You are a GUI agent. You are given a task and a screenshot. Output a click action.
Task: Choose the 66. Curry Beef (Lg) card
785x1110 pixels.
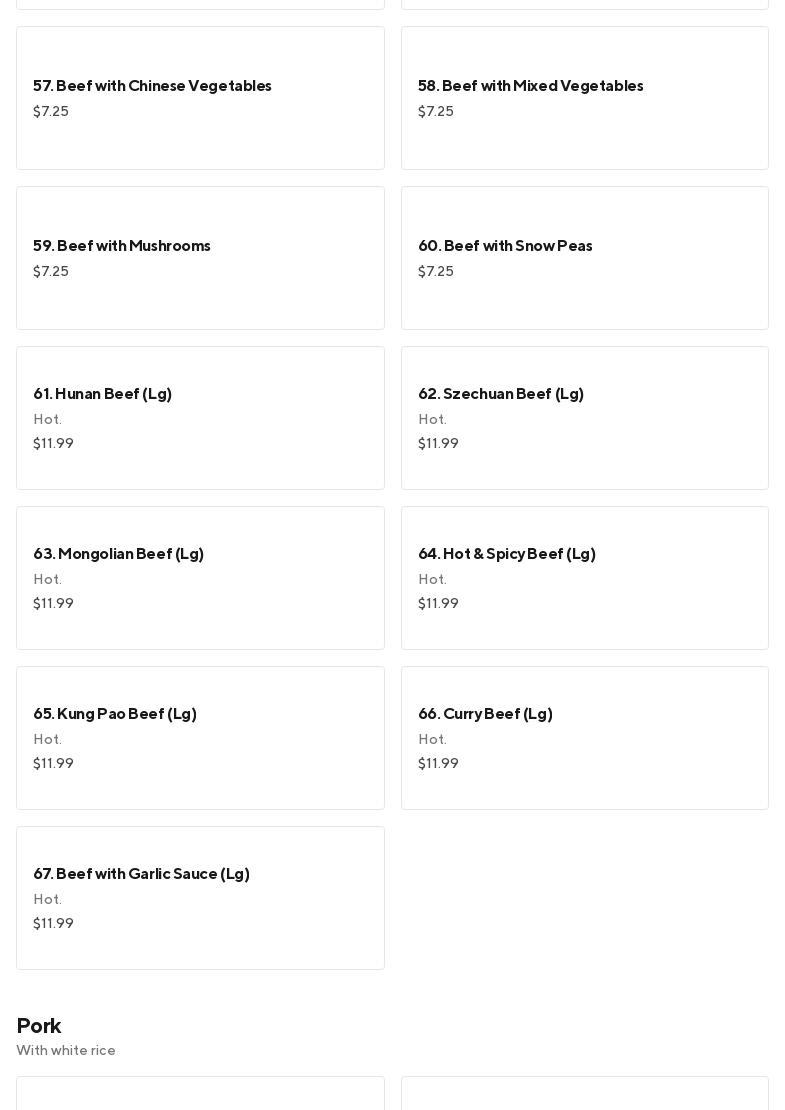click(584, 738)
